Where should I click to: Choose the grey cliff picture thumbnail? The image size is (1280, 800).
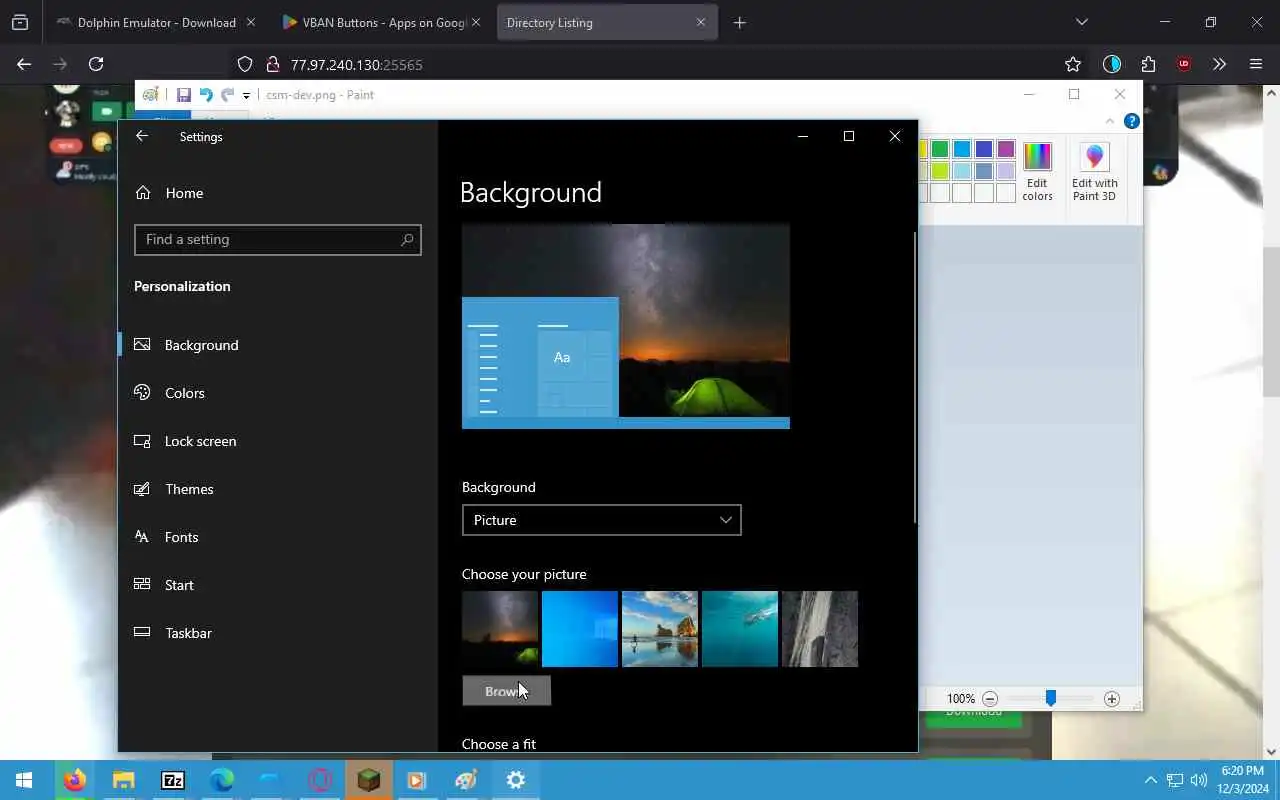(x=820, y=629)
